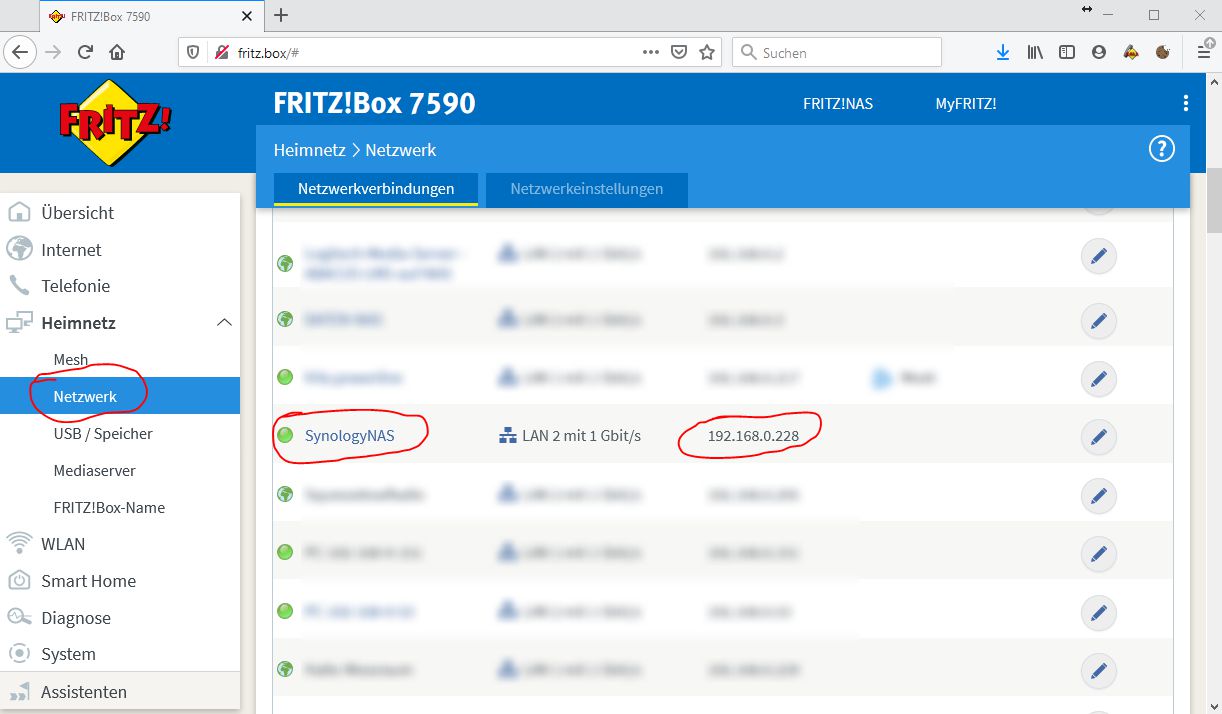1222x714 pixels.
Task: Save page to Pocket icon
Action: click(679, 53)
